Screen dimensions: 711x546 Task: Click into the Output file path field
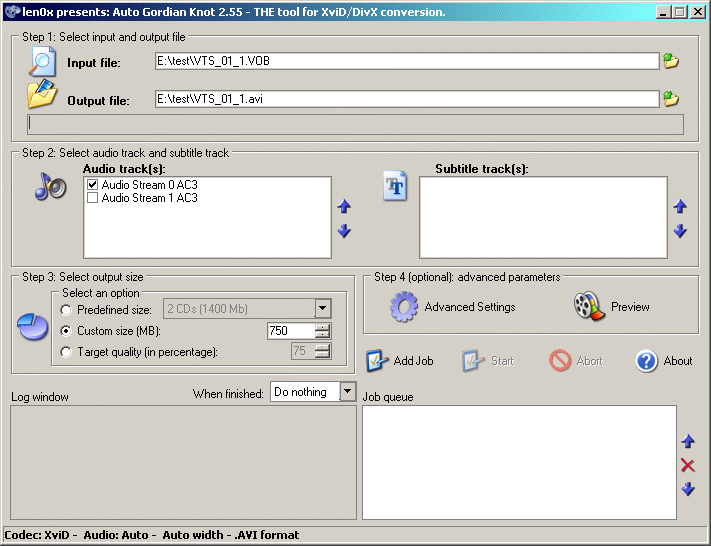point(407,99)
